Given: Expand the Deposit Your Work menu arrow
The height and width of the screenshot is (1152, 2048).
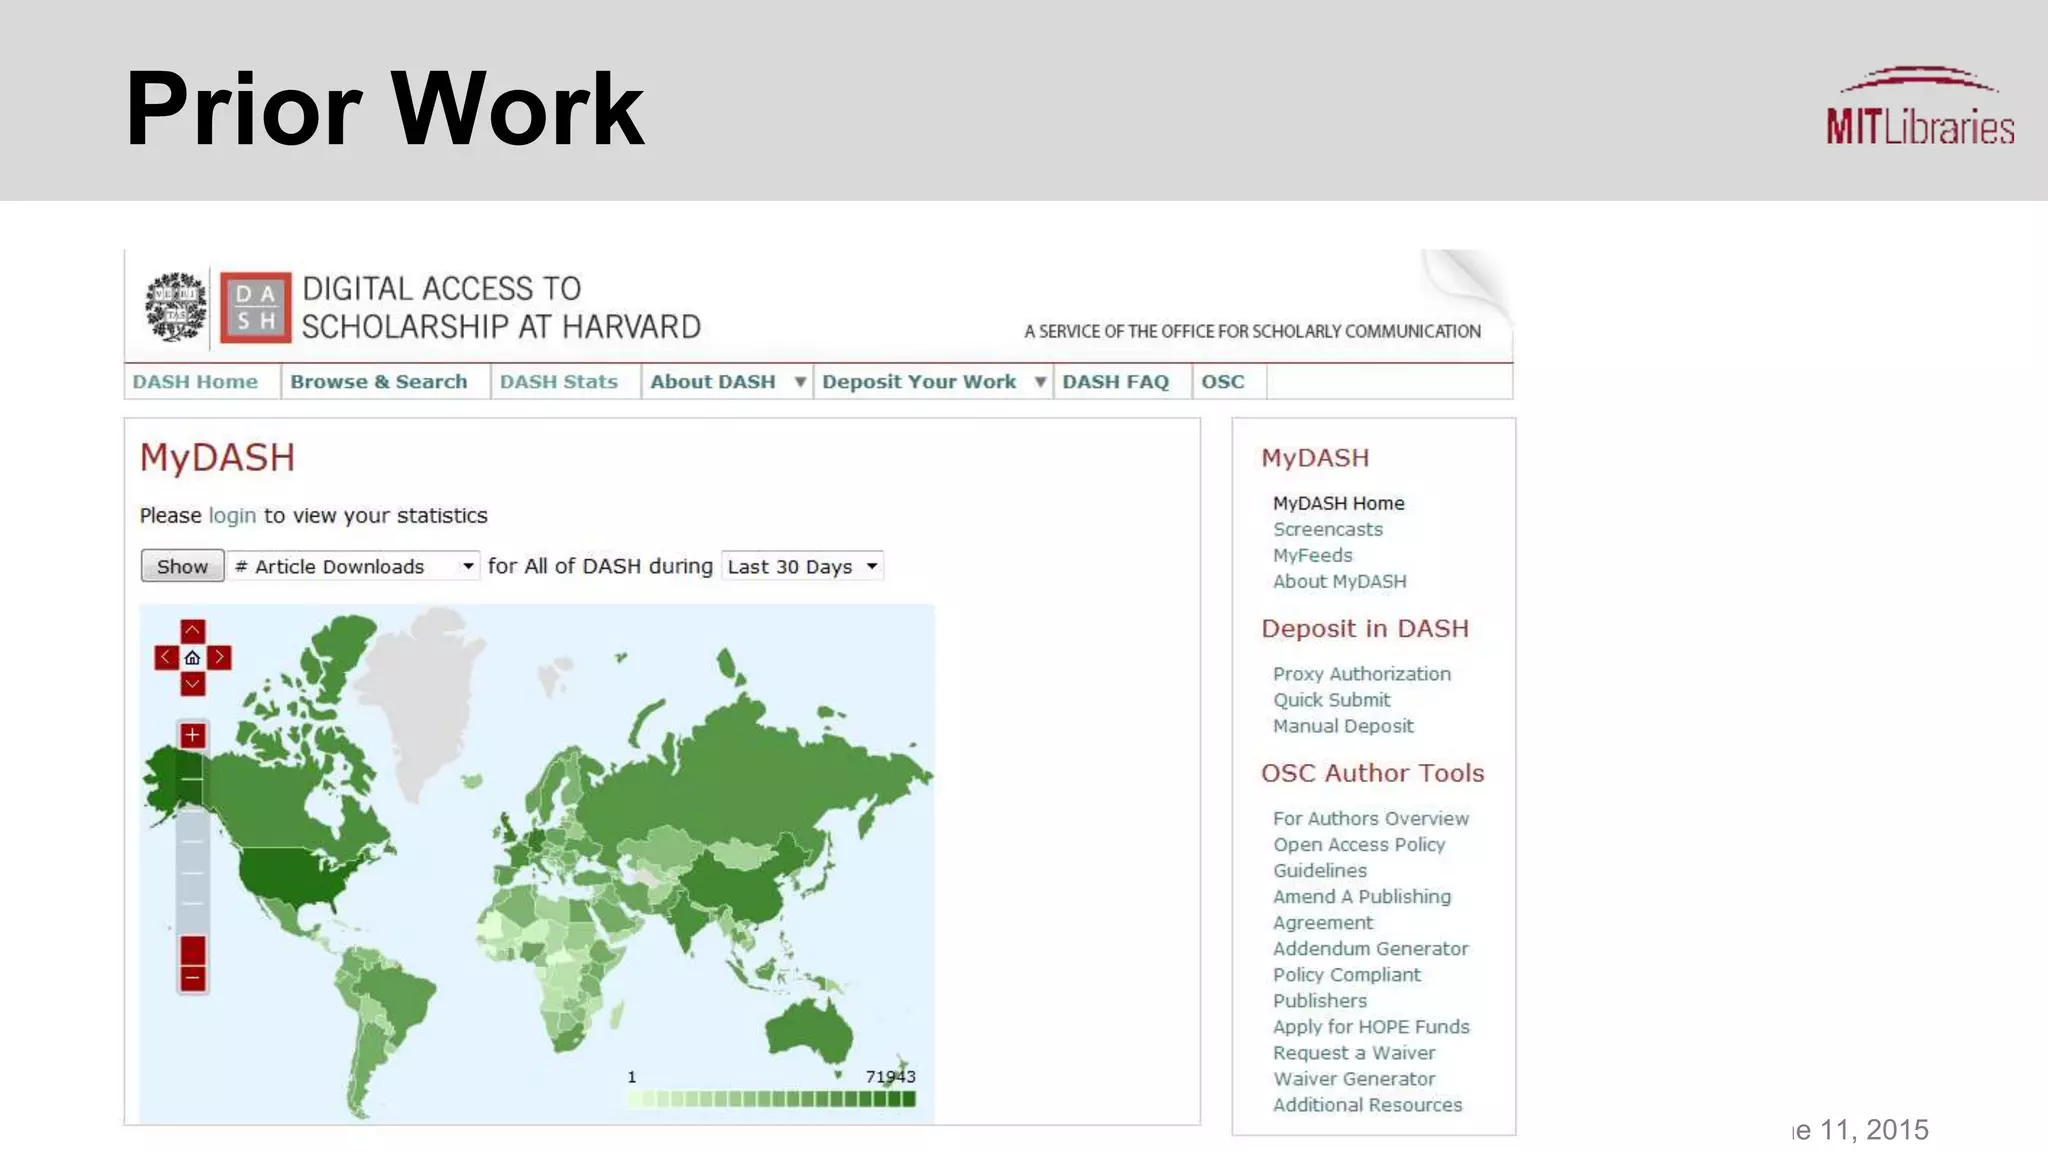Looking at the screenshot, I should [1040, 382].
